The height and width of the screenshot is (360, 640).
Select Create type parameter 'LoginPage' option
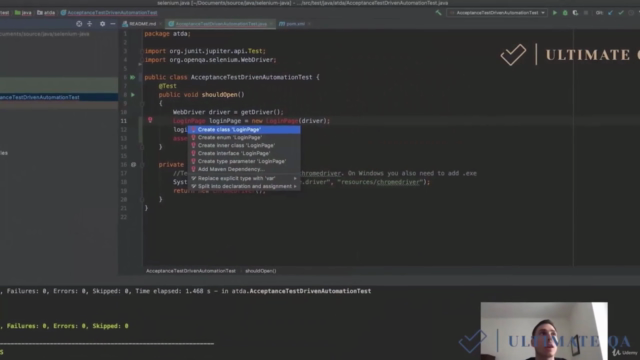(244, 161)
